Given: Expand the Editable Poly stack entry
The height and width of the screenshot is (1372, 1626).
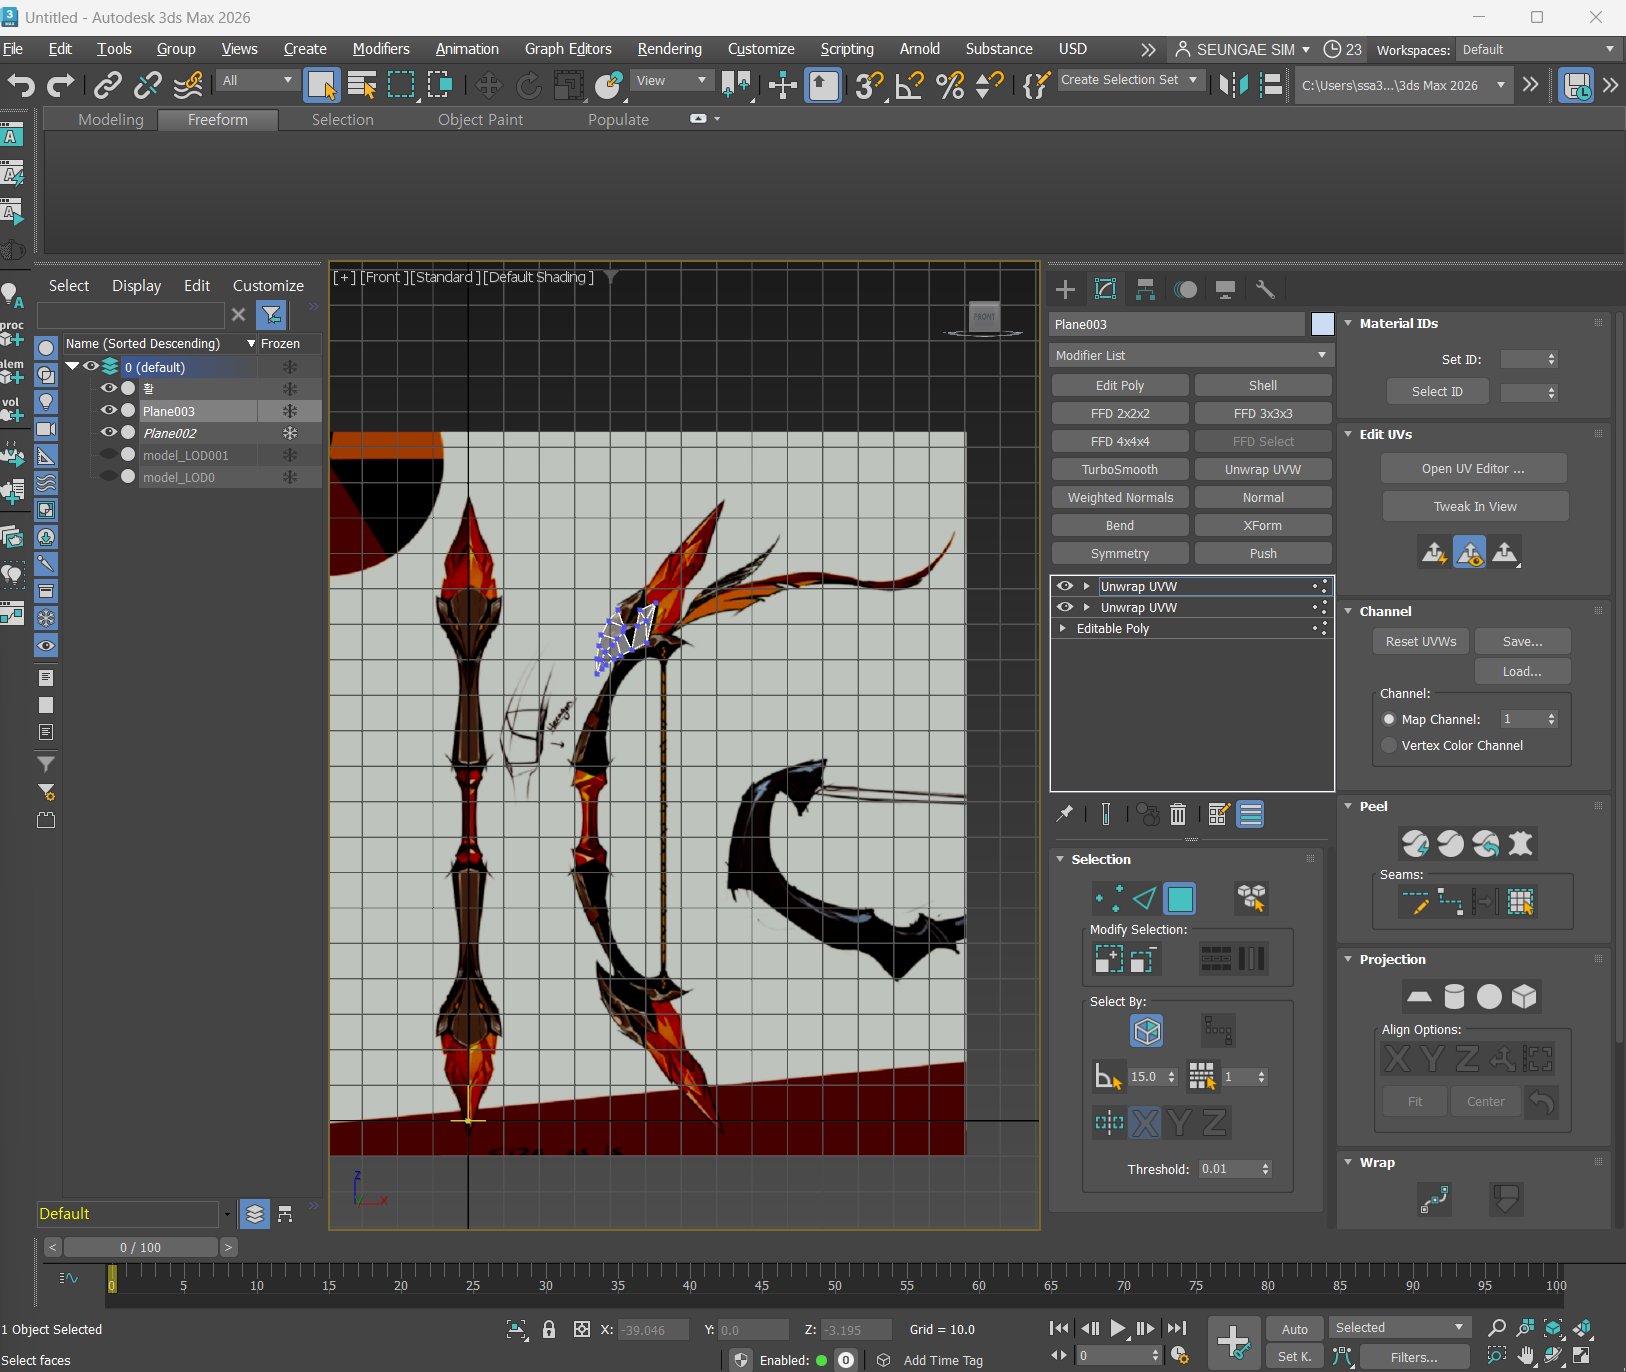Looking at the screenshot, I should pyautogui.click(x=1062, y=628).
